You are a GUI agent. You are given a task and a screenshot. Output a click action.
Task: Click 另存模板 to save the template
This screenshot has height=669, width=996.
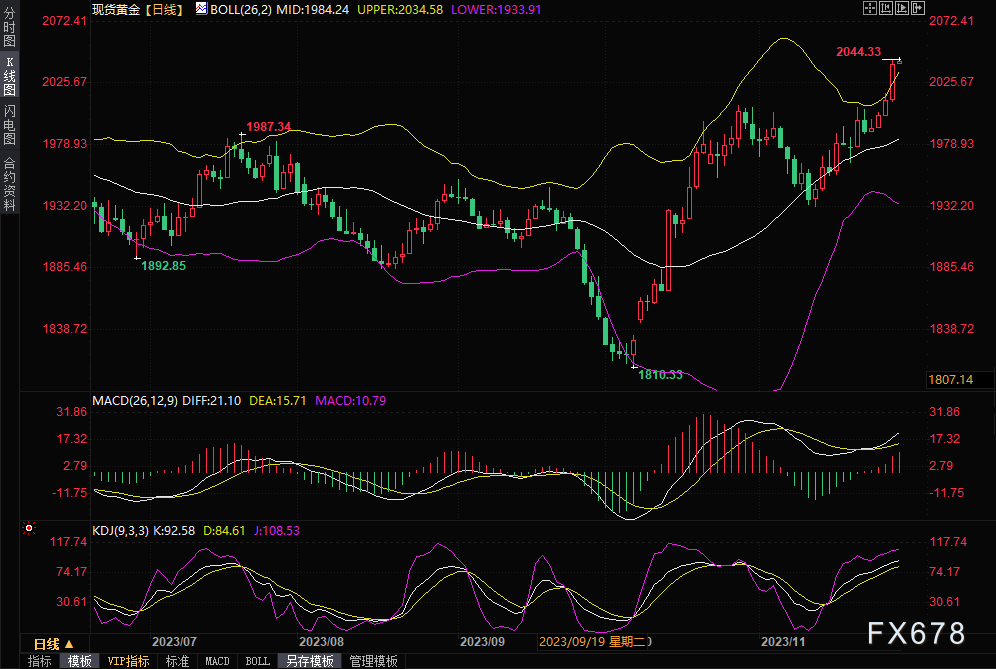[x=310, y=661]
